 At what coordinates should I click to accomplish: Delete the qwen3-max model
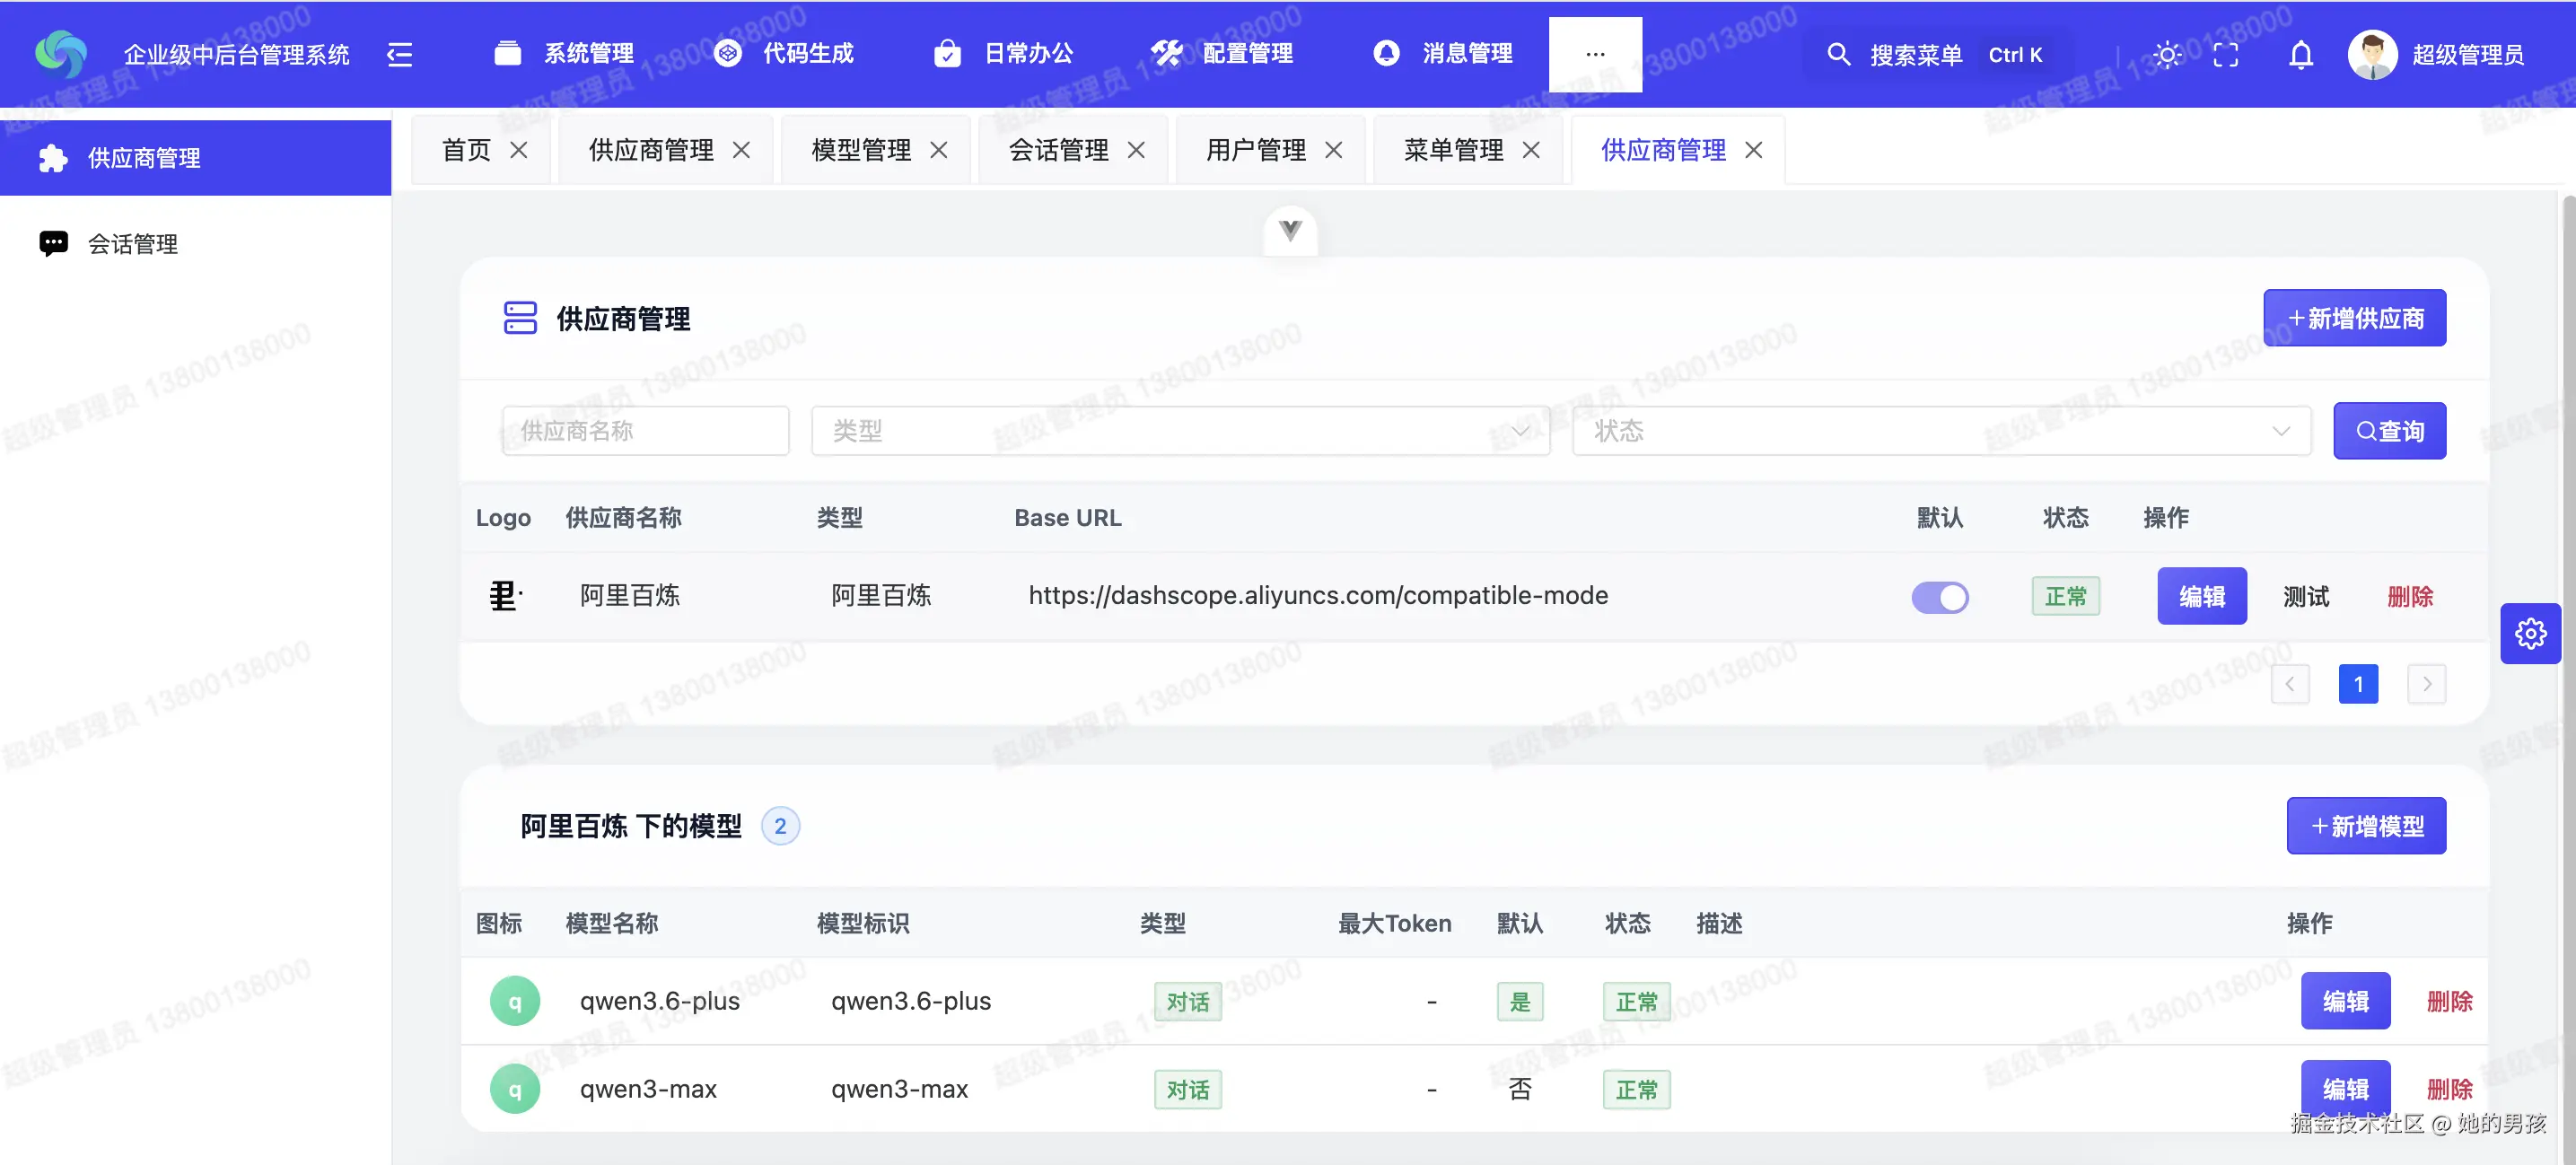point(2448,1088)
